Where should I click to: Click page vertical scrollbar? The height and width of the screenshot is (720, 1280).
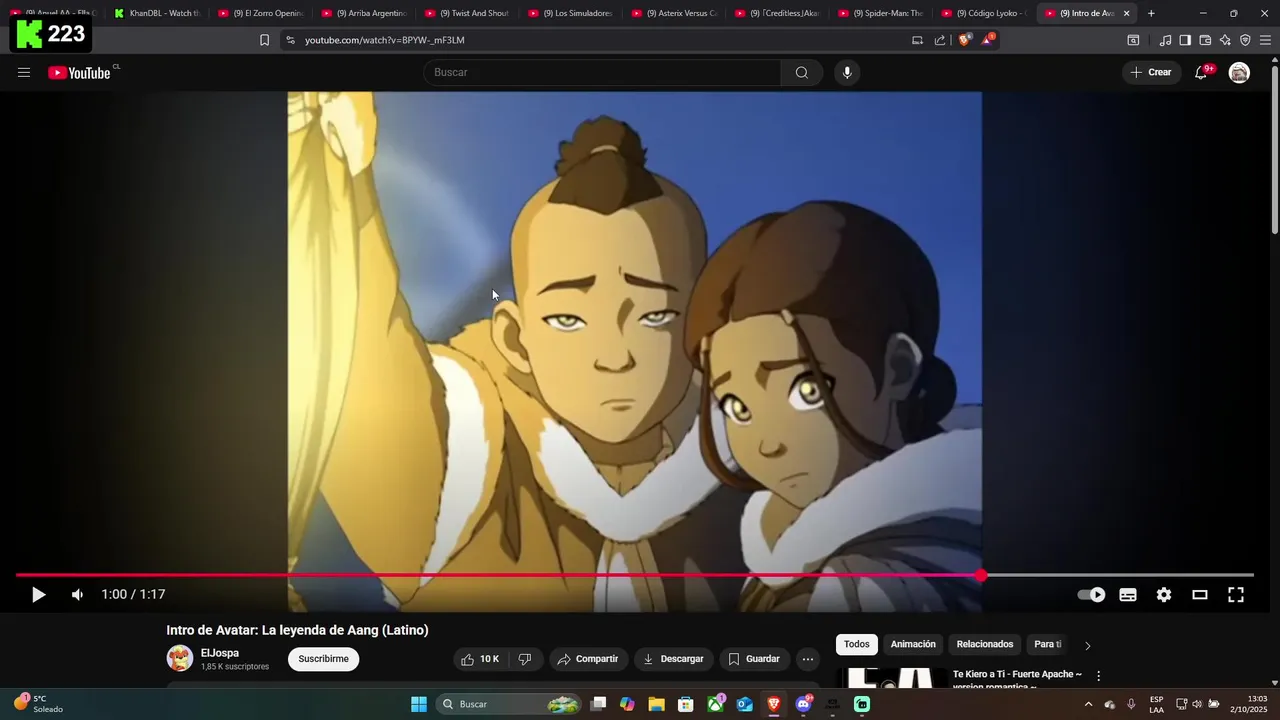(x=1275, y=150)
